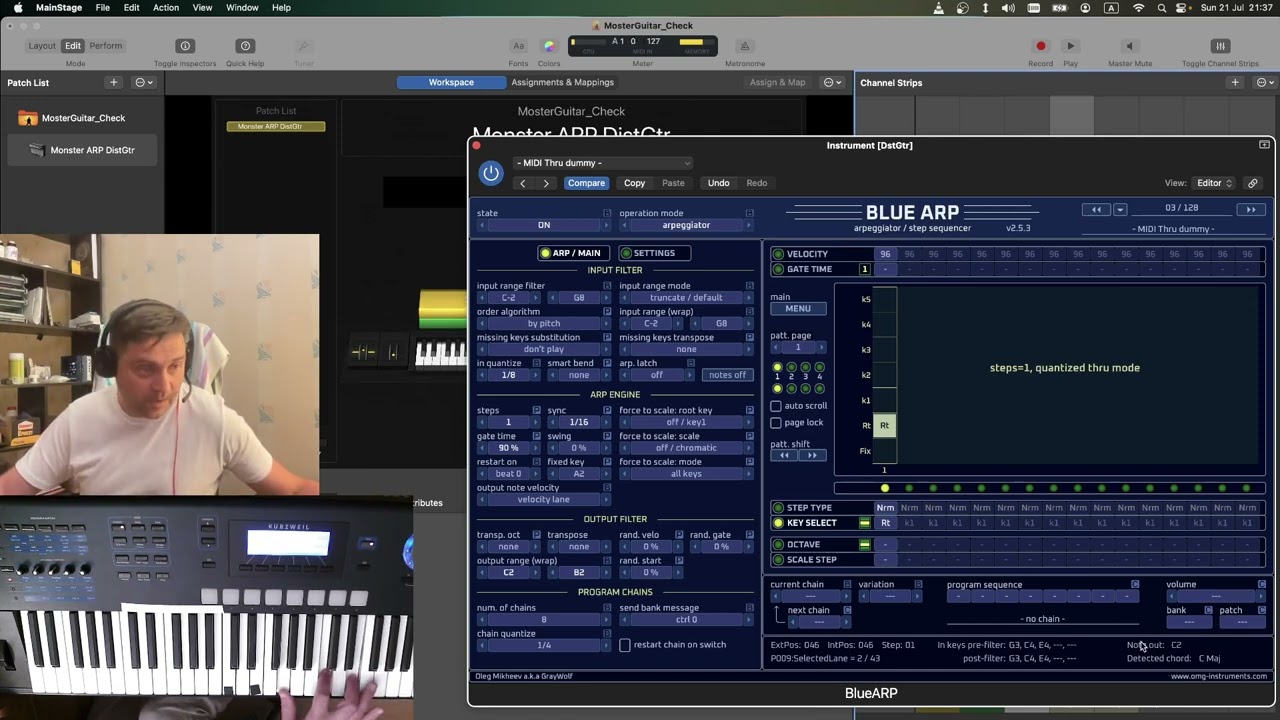Click the Rt key cell in pattern grid

[x=885, y=426]
